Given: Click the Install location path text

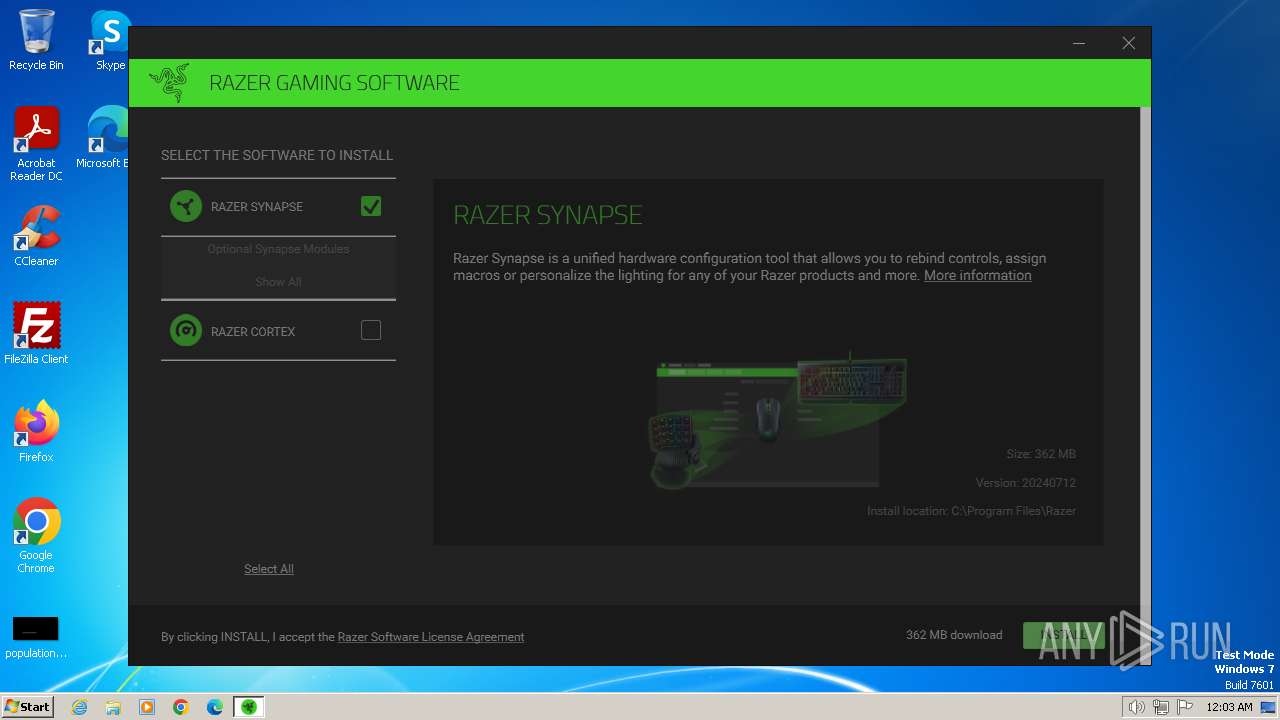Looking at the screenshot, I should click(971, 511).
